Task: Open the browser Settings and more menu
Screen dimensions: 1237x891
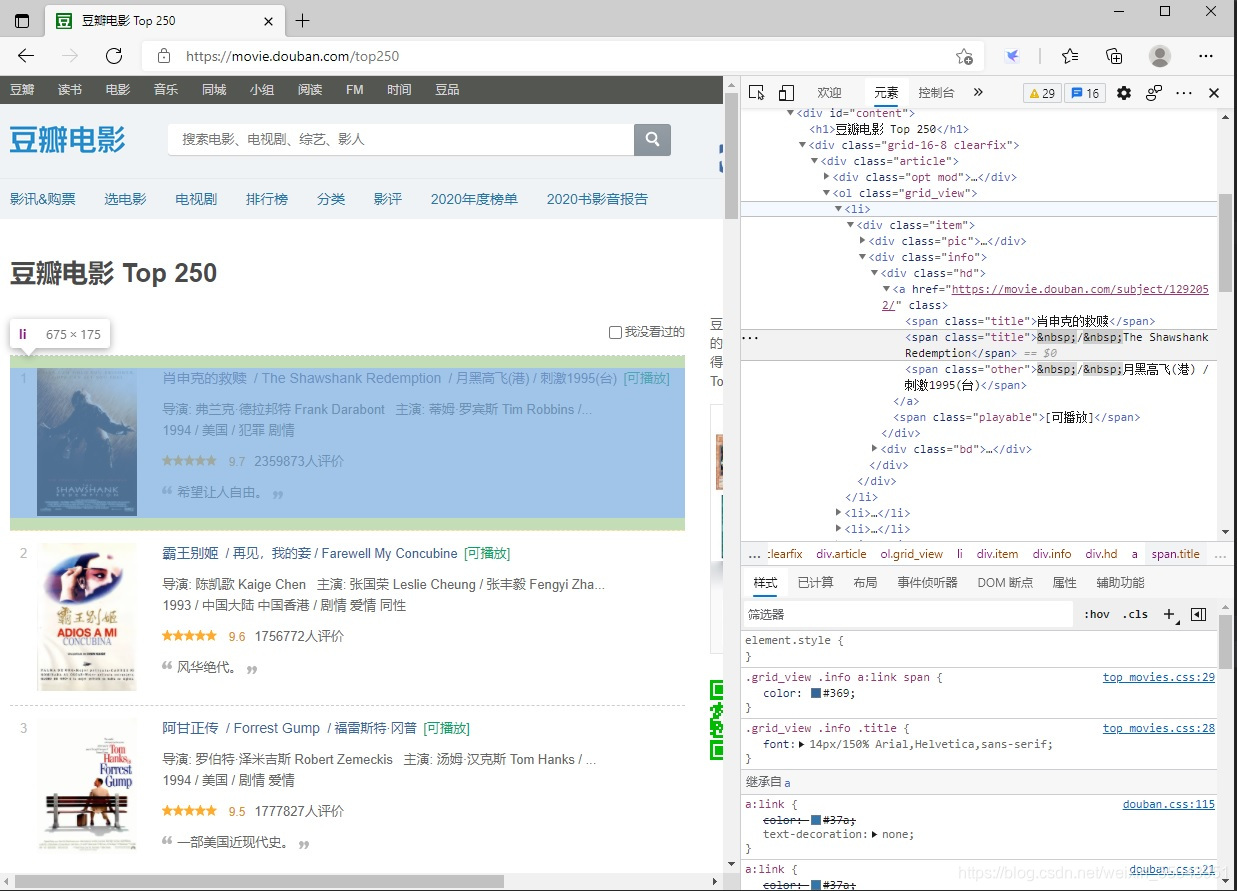Action: [1206, 56]
